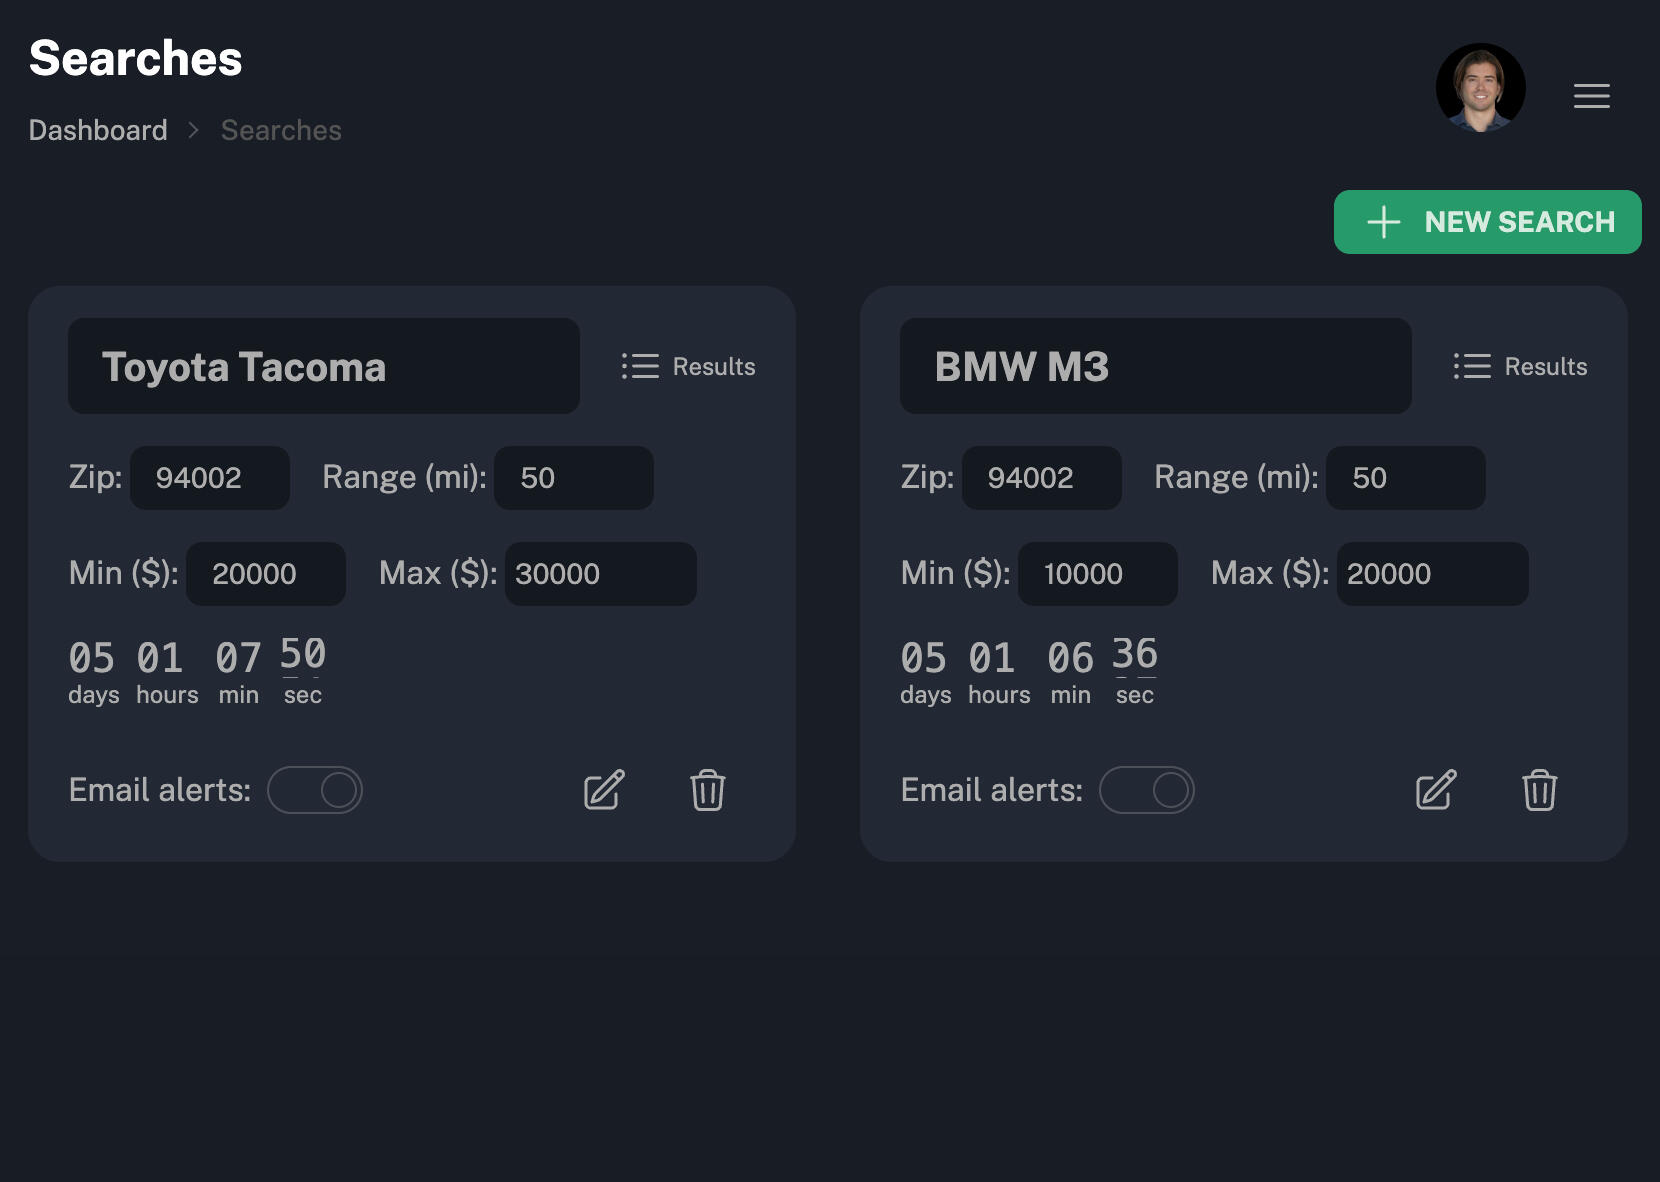This screenshot has height=1182, width=1660.
Task: Select the Toyota Tacoma min price field
Action: point(266,574)
